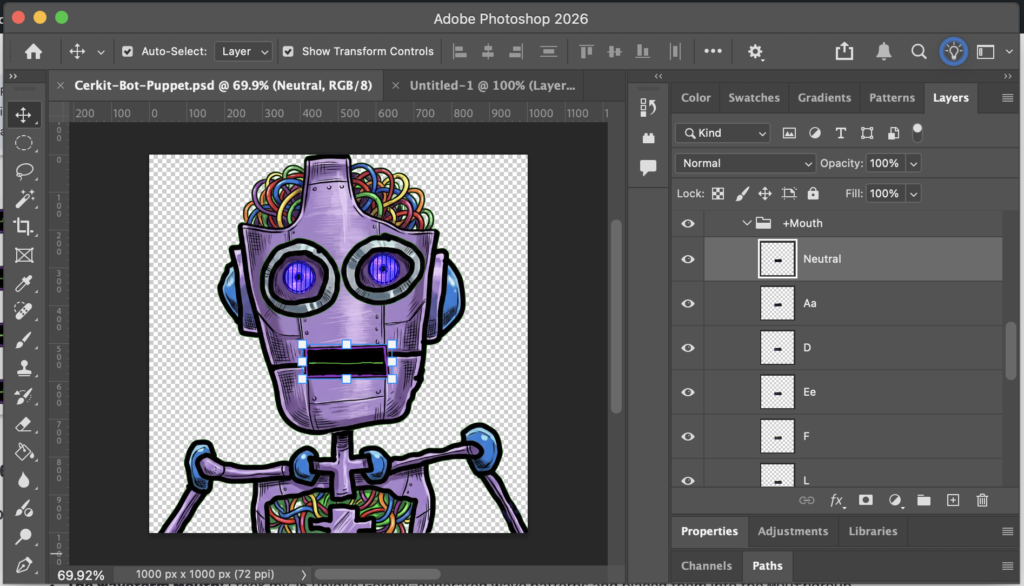Select the Eyedropper tool

pyautogui.click(x=25, y=283)
